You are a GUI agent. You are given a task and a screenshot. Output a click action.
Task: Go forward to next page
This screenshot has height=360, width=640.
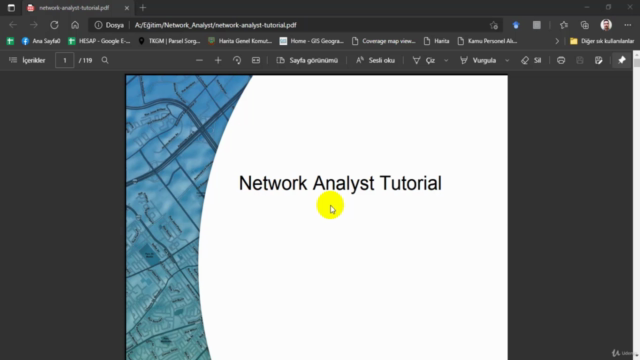(x=33, y=25)
